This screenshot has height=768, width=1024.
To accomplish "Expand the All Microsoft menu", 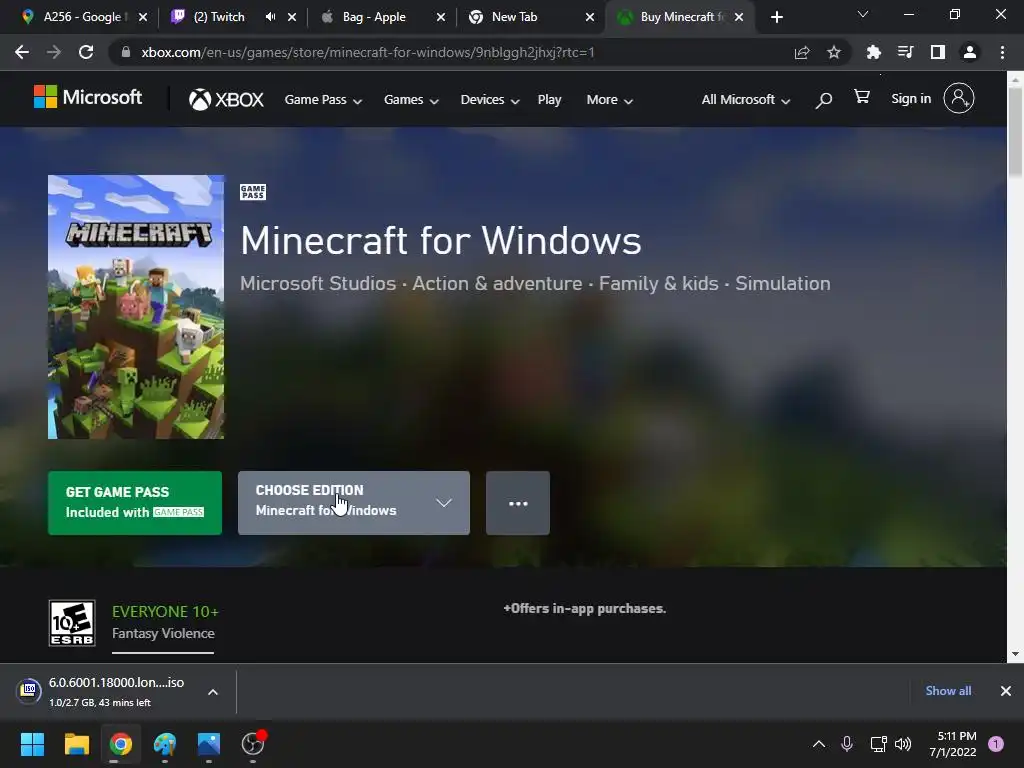I will click(x=746, y=100).
